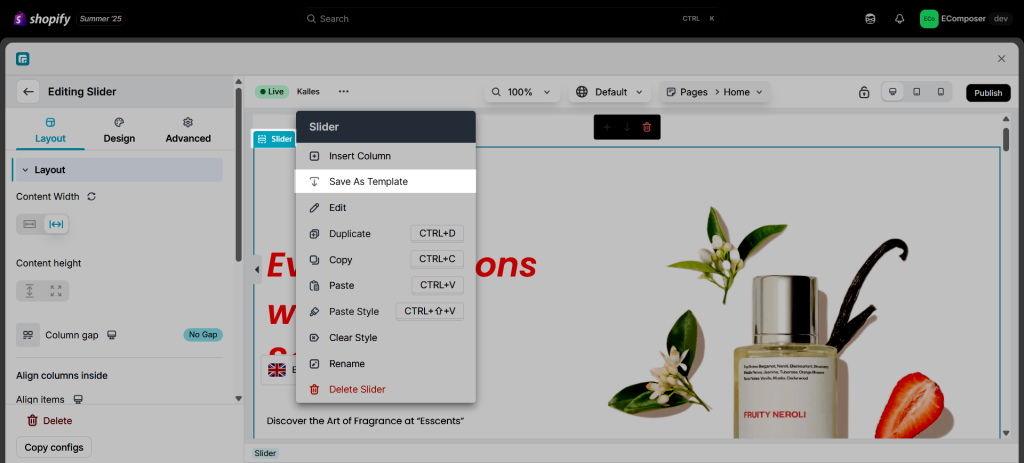The image size is (1024, 463).
Task: Open the 100% zoom dropdown
Action: (x=522, y=92)
